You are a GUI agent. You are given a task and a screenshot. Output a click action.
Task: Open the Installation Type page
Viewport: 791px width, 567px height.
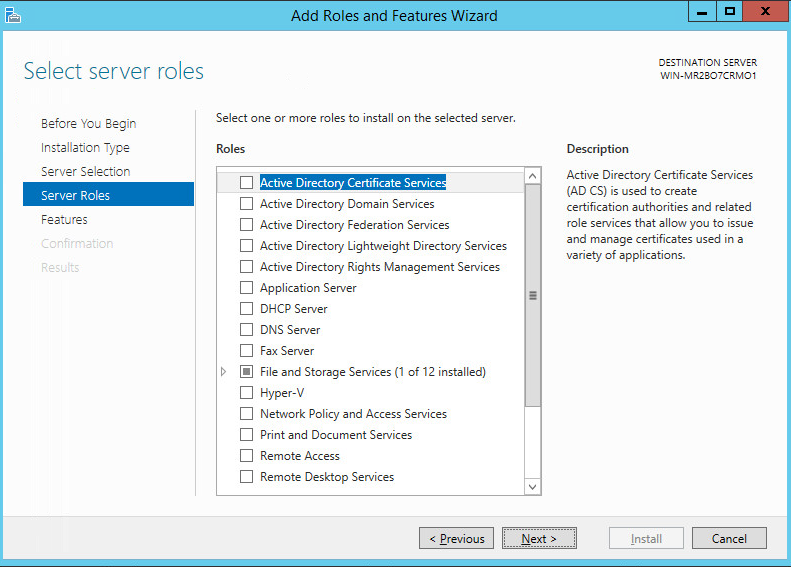[85, 148]
